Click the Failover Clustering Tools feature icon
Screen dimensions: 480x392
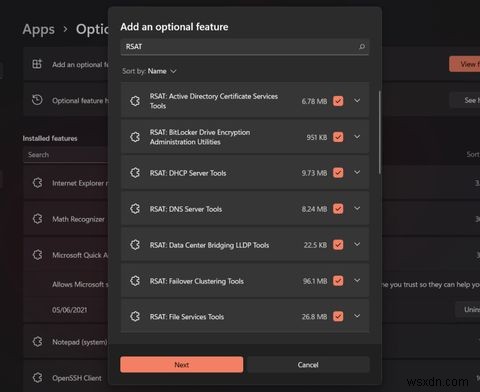tap(135, 281)
